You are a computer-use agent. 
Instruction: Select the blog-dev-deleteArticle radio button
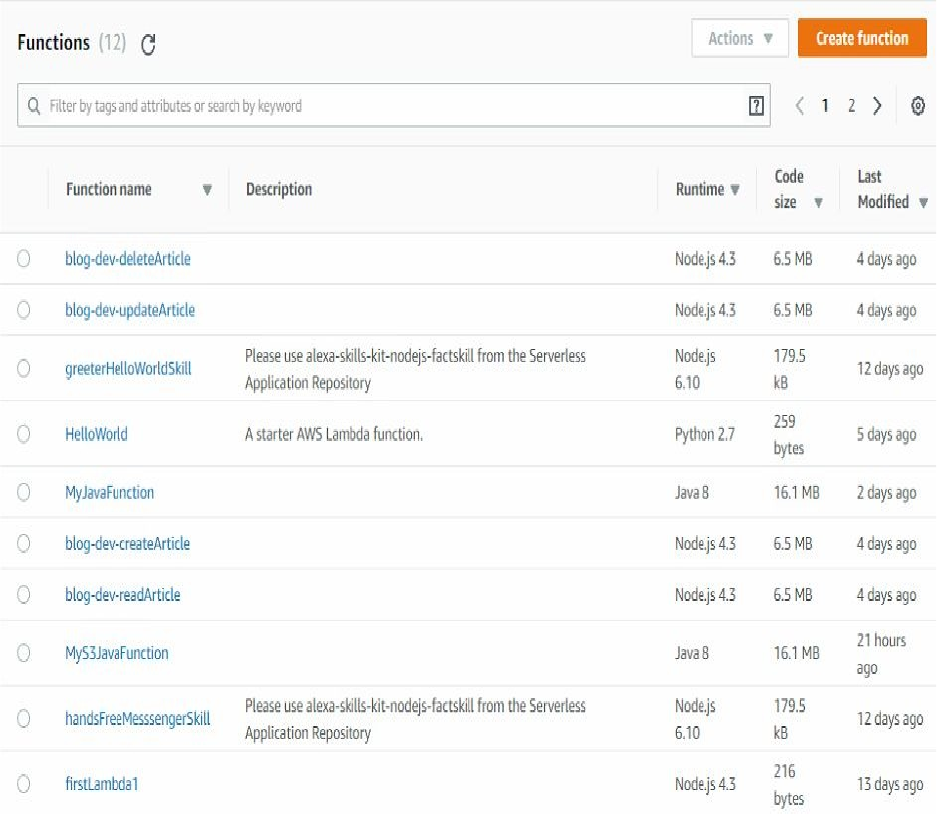[x=23, y=259]
